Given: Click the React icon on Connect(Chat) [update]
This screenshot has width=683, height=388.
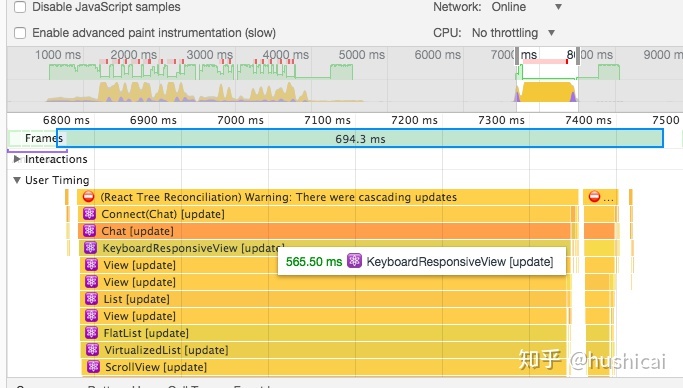Looking at the screenshot, I should coord(89,214).
